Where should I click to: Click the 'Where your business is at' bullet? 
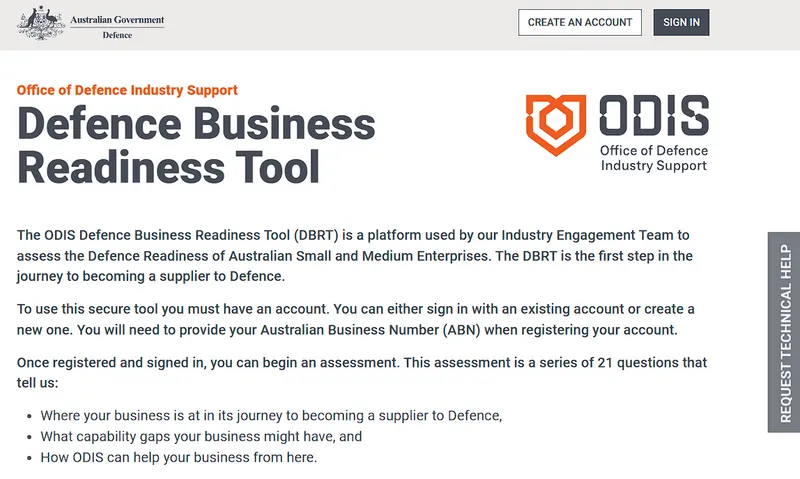pyautogui.click(x=271, y=416)
